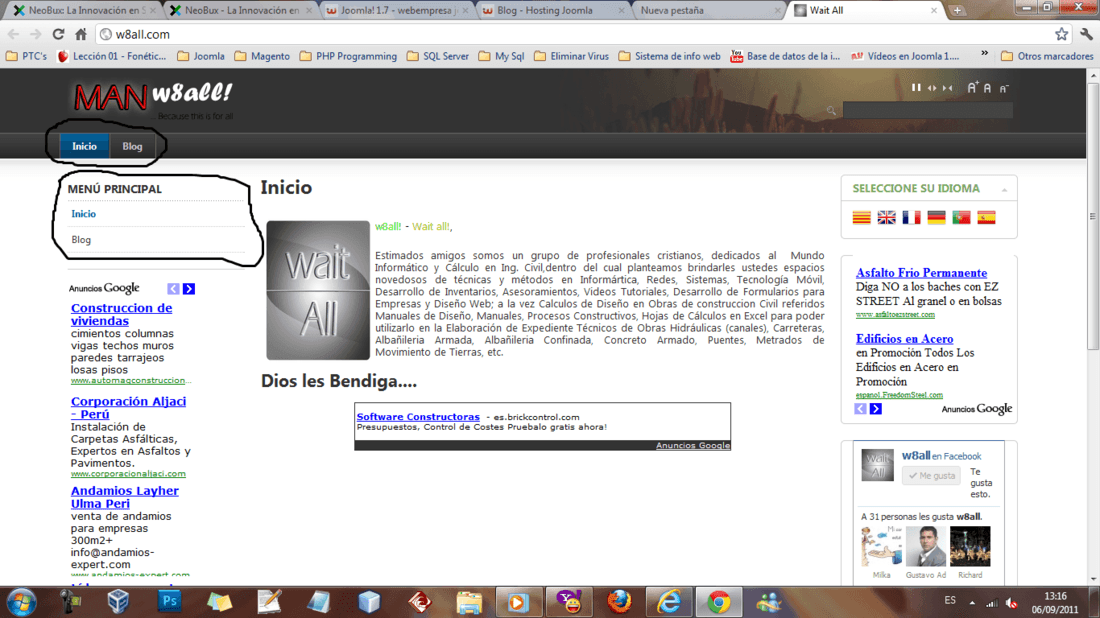Select the French flag language

[x=911, y=217]
